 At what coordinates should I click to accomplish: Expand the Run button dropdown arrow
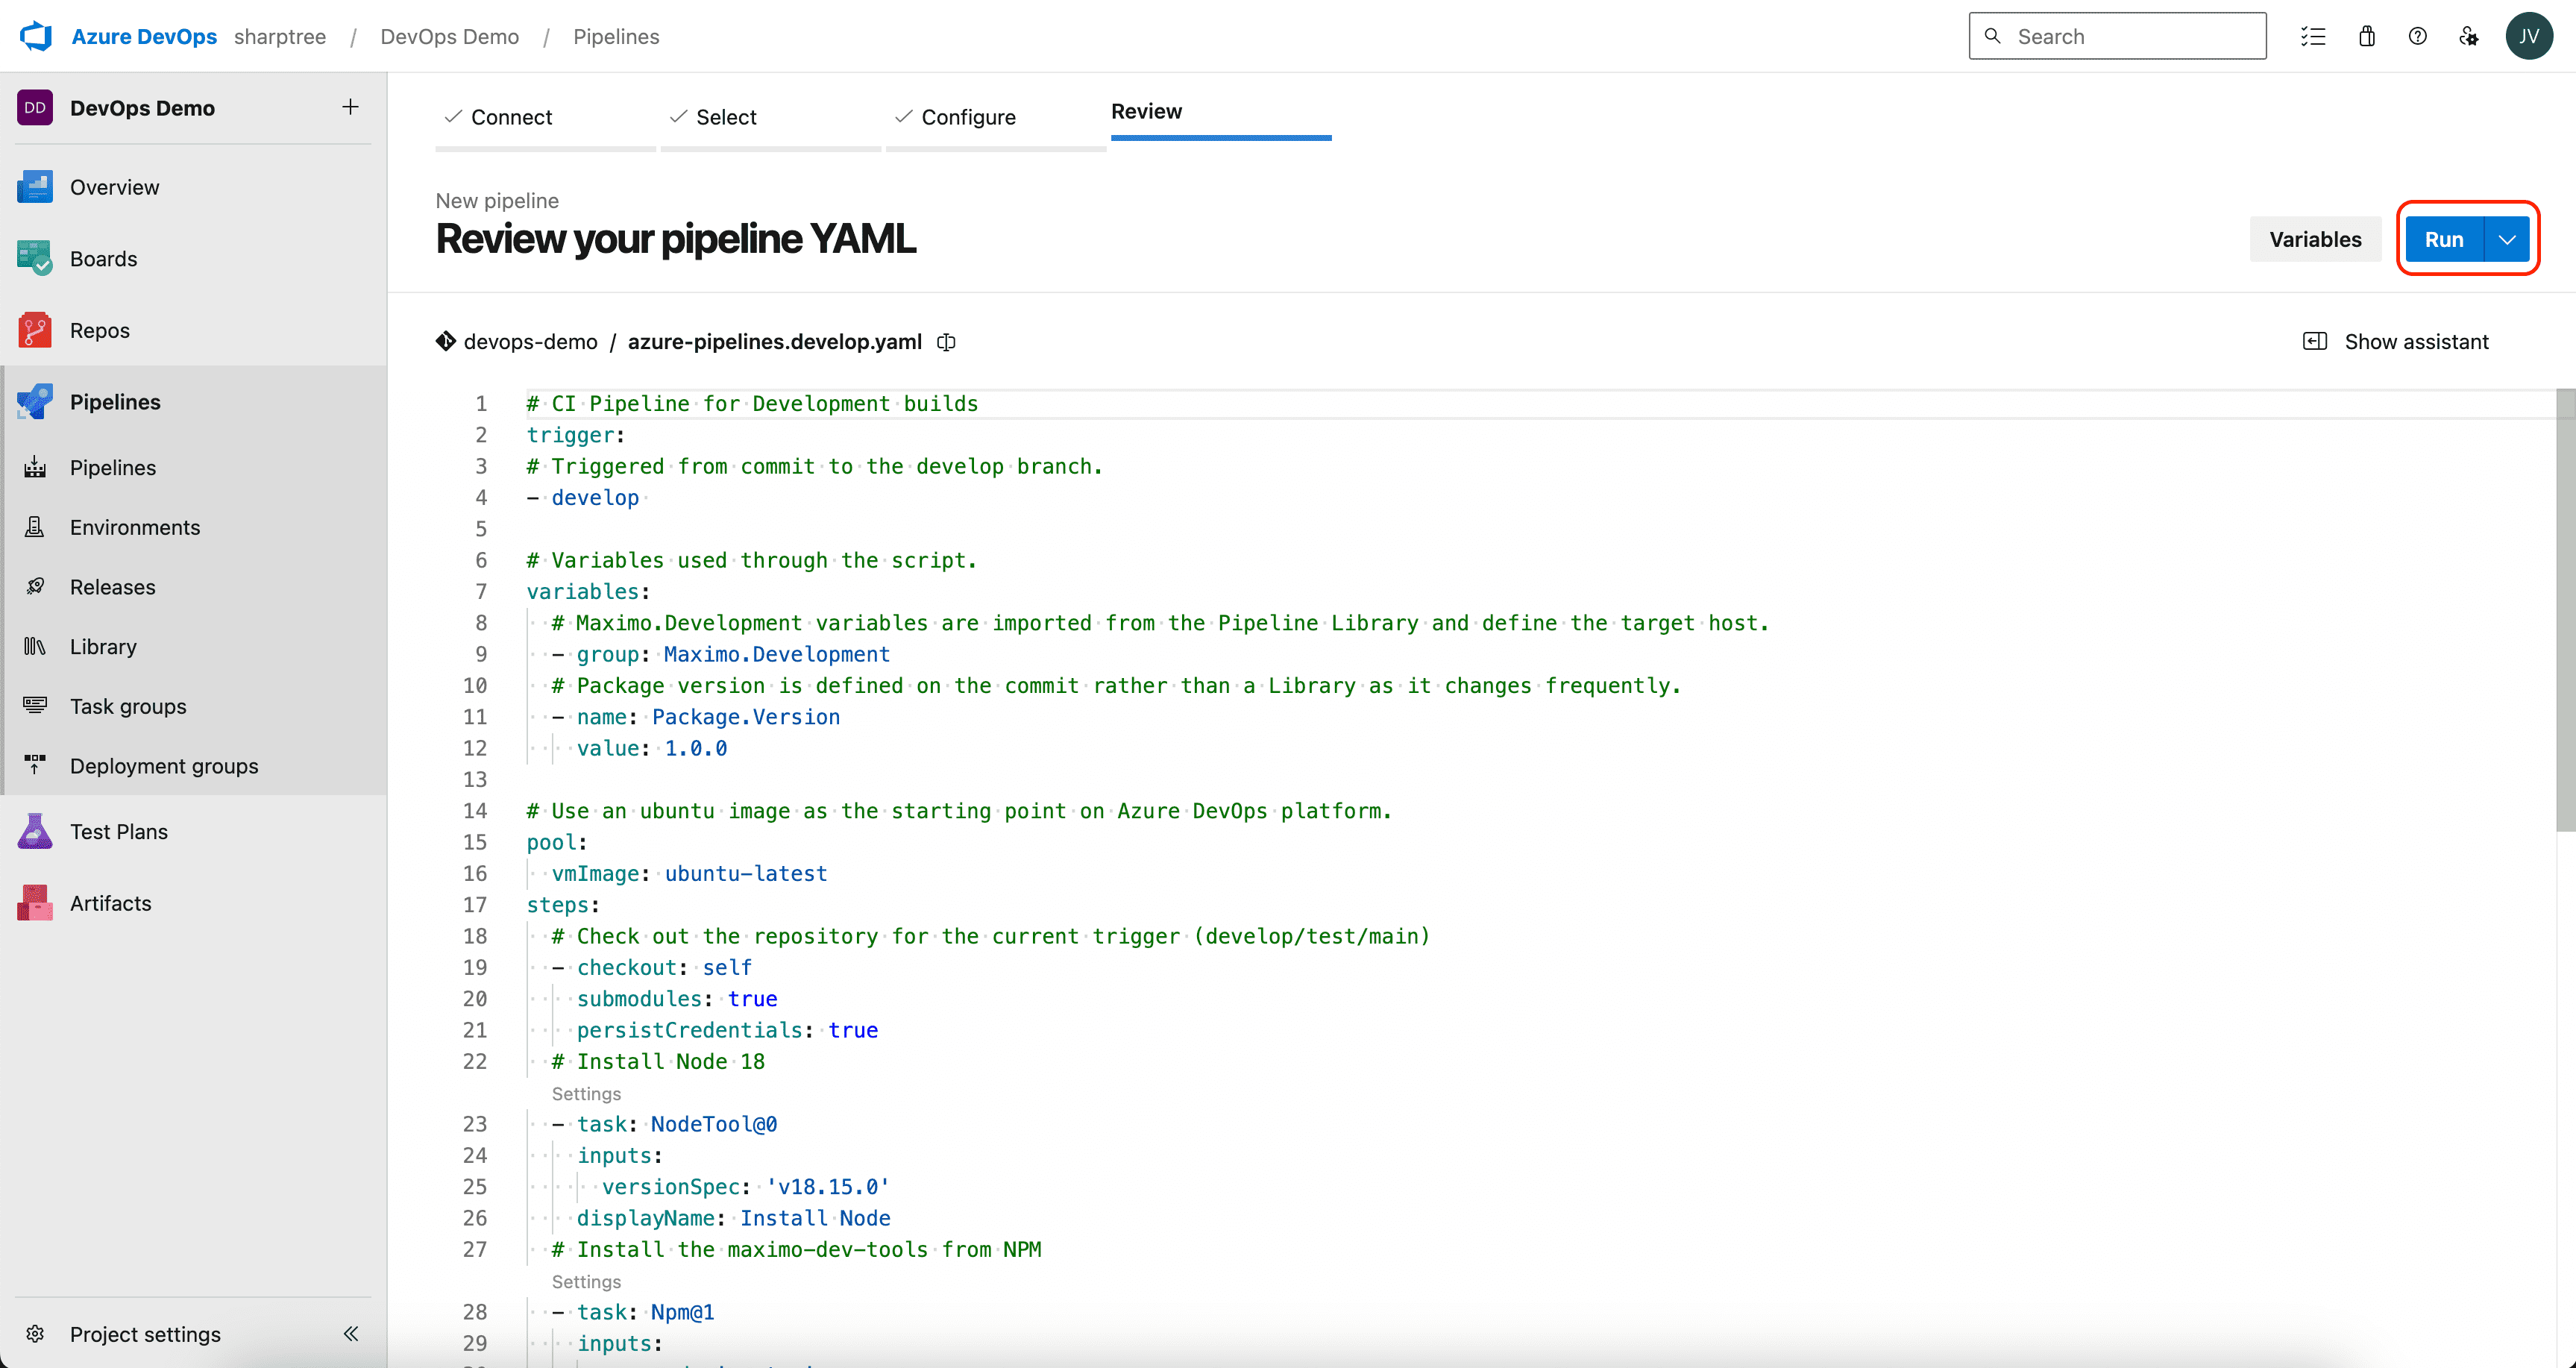[x=2507, y=239]
